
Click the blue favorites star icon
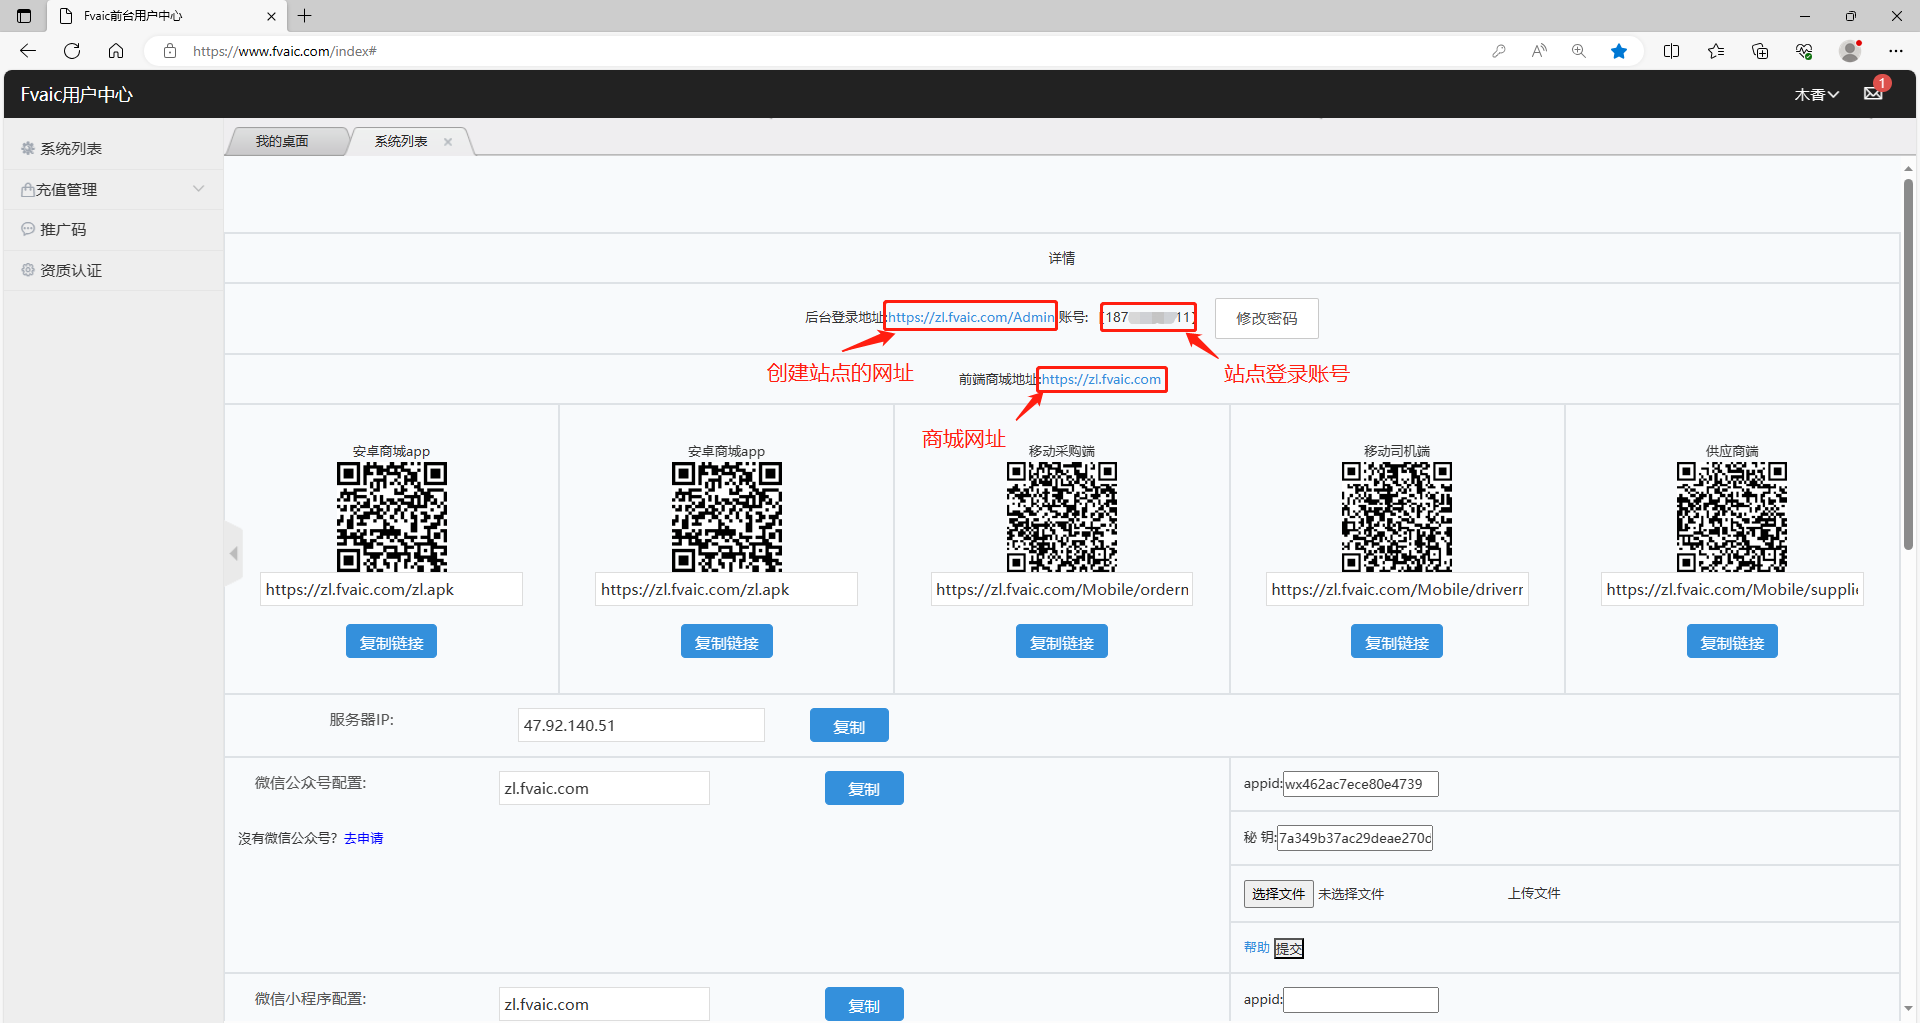1618,51
